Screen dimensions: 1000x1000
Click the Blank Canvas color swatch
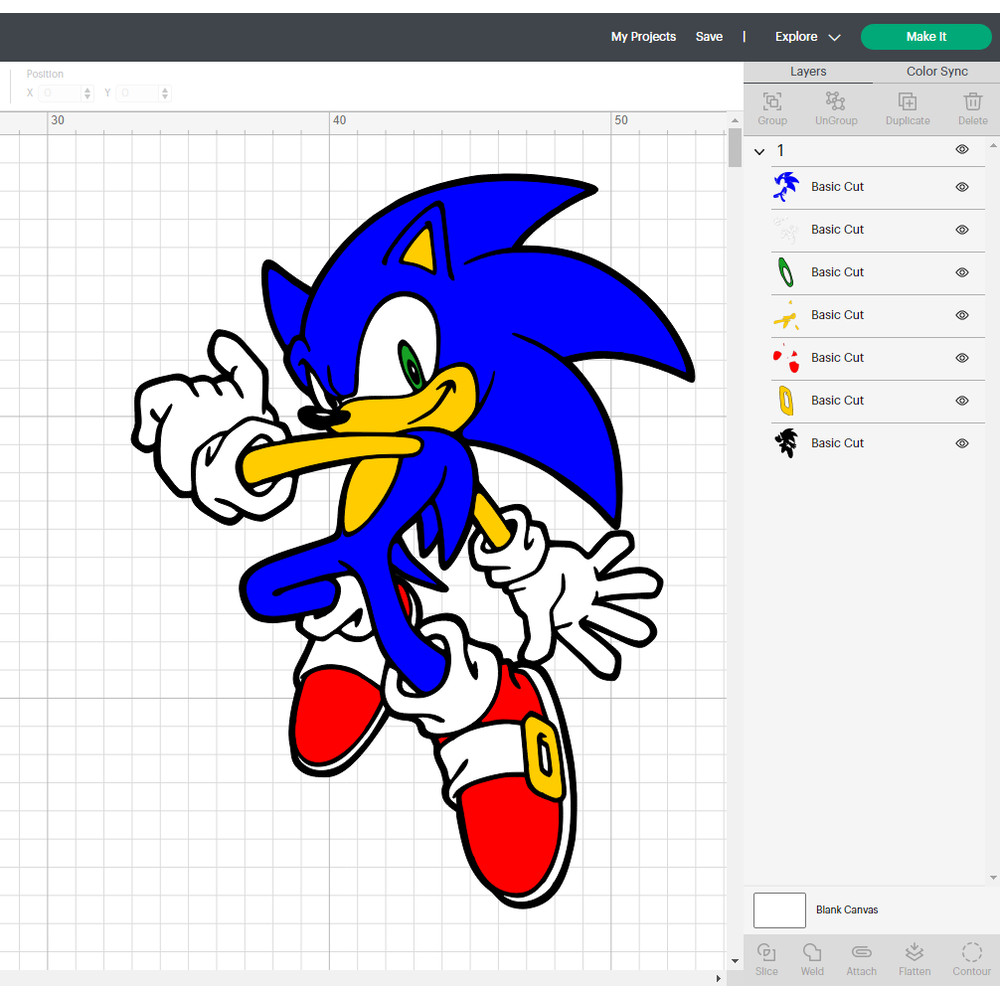coord(779,910)
